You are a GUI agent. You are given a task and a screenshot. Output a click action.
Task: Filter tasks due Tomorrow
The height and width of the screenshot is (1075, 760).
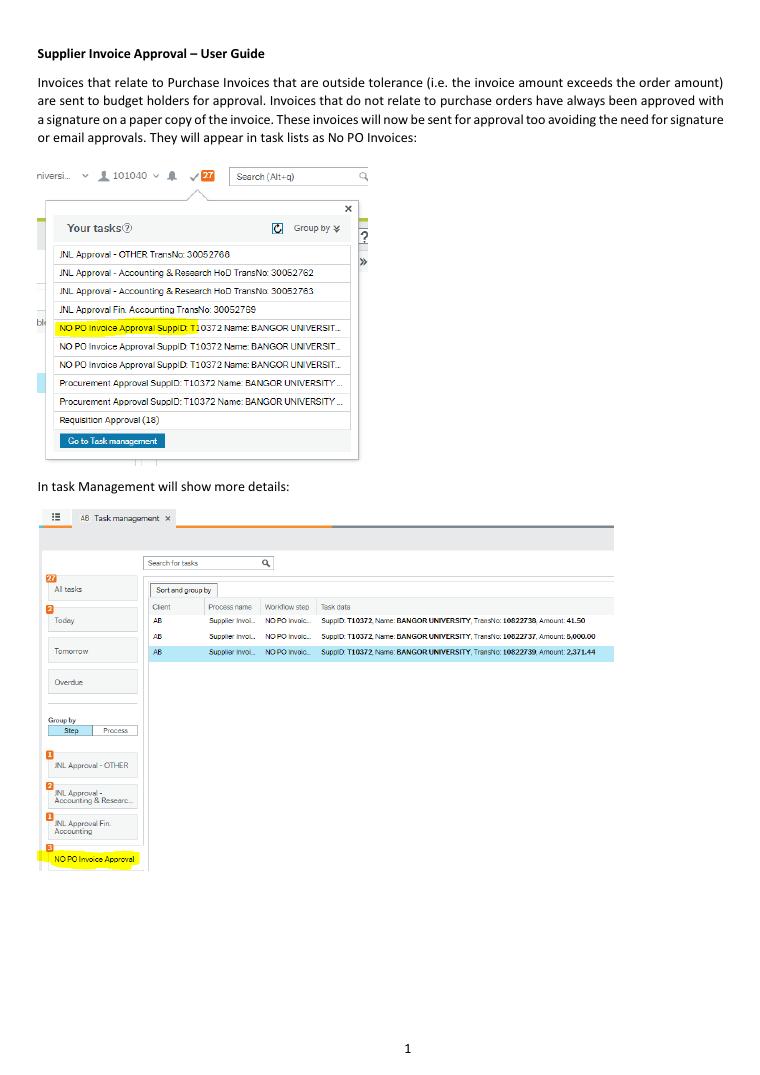click(x=93, y=651)
